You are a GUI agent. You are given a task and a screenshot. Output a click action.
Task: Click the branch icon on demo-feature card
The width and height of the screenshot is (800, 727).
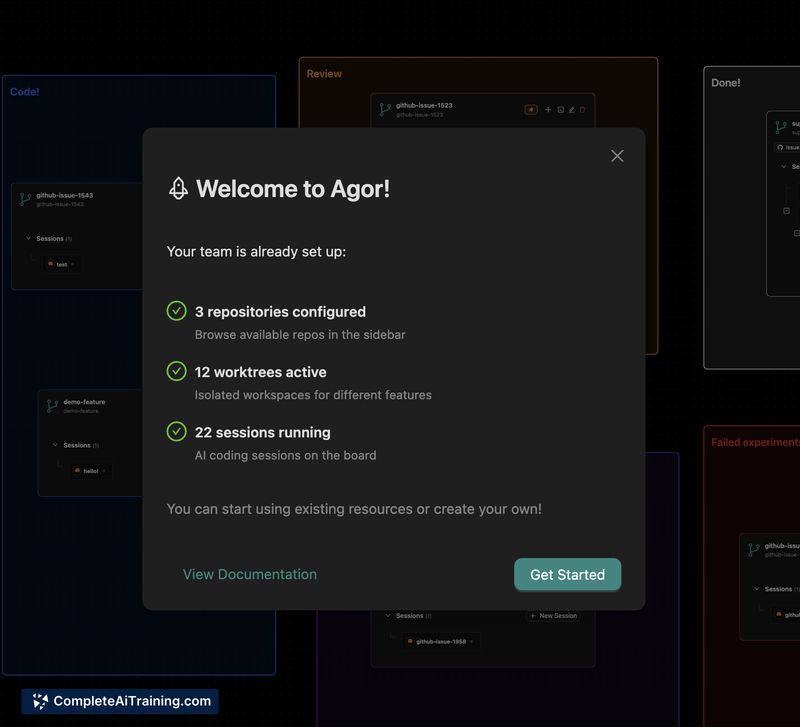[52, 405]
